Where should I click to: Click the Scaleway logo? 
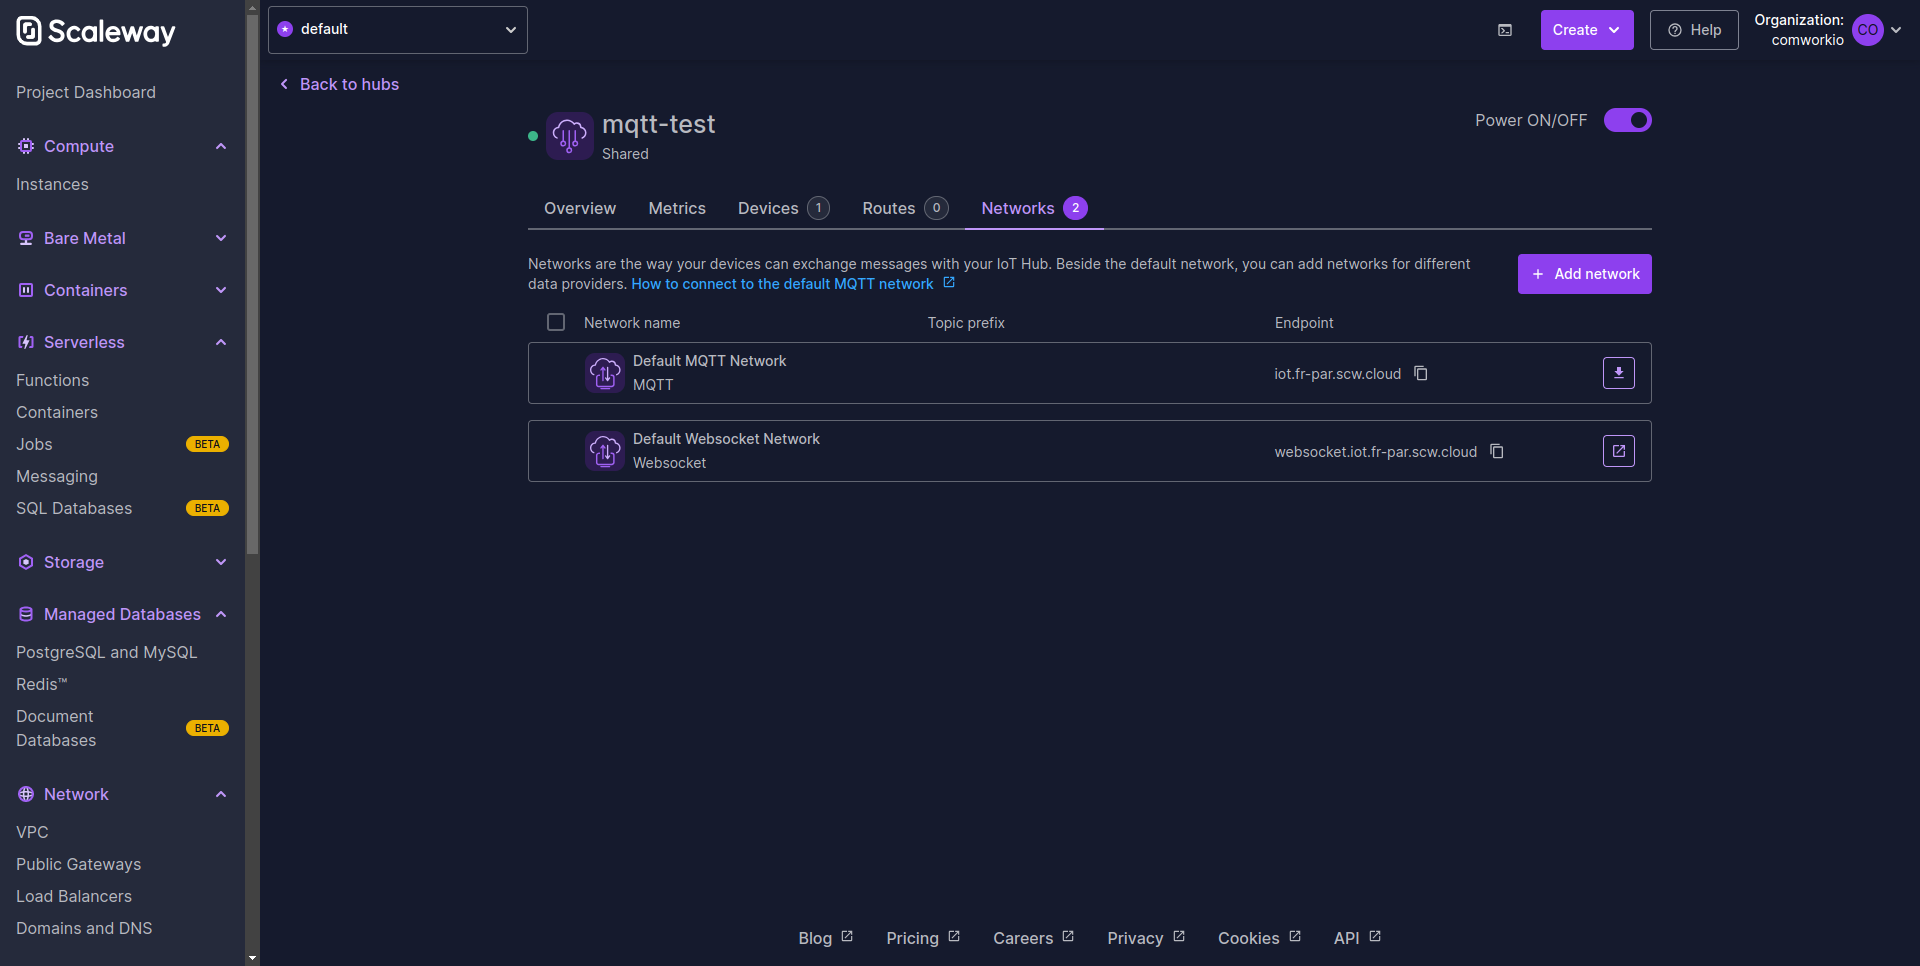[x=96, y=32]
